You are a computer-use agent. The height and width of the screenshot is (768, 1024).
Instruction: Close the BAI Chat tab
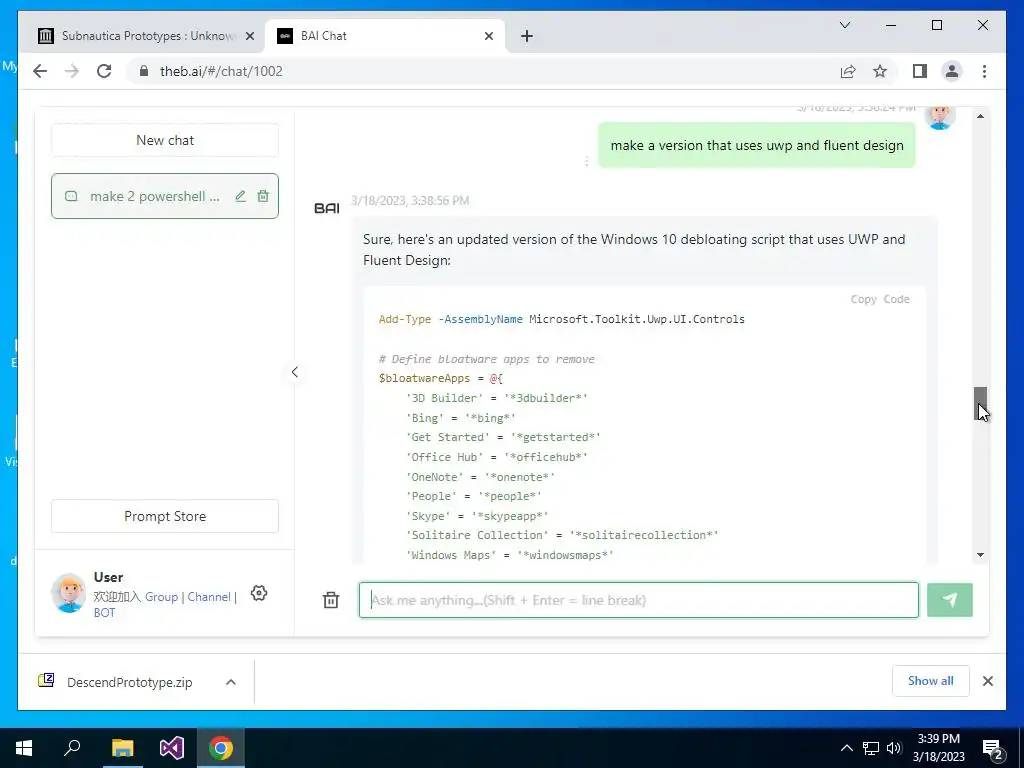[x=488, y=36]
